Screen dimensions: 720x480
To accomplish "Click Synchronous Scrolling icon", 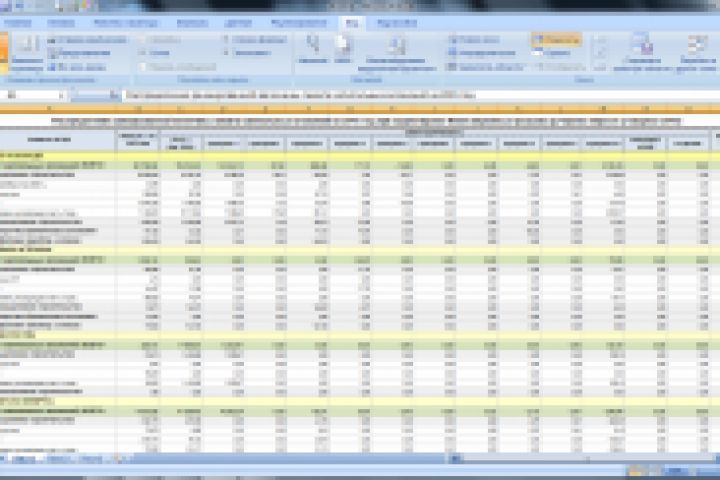I will click(x=599, y=54).
